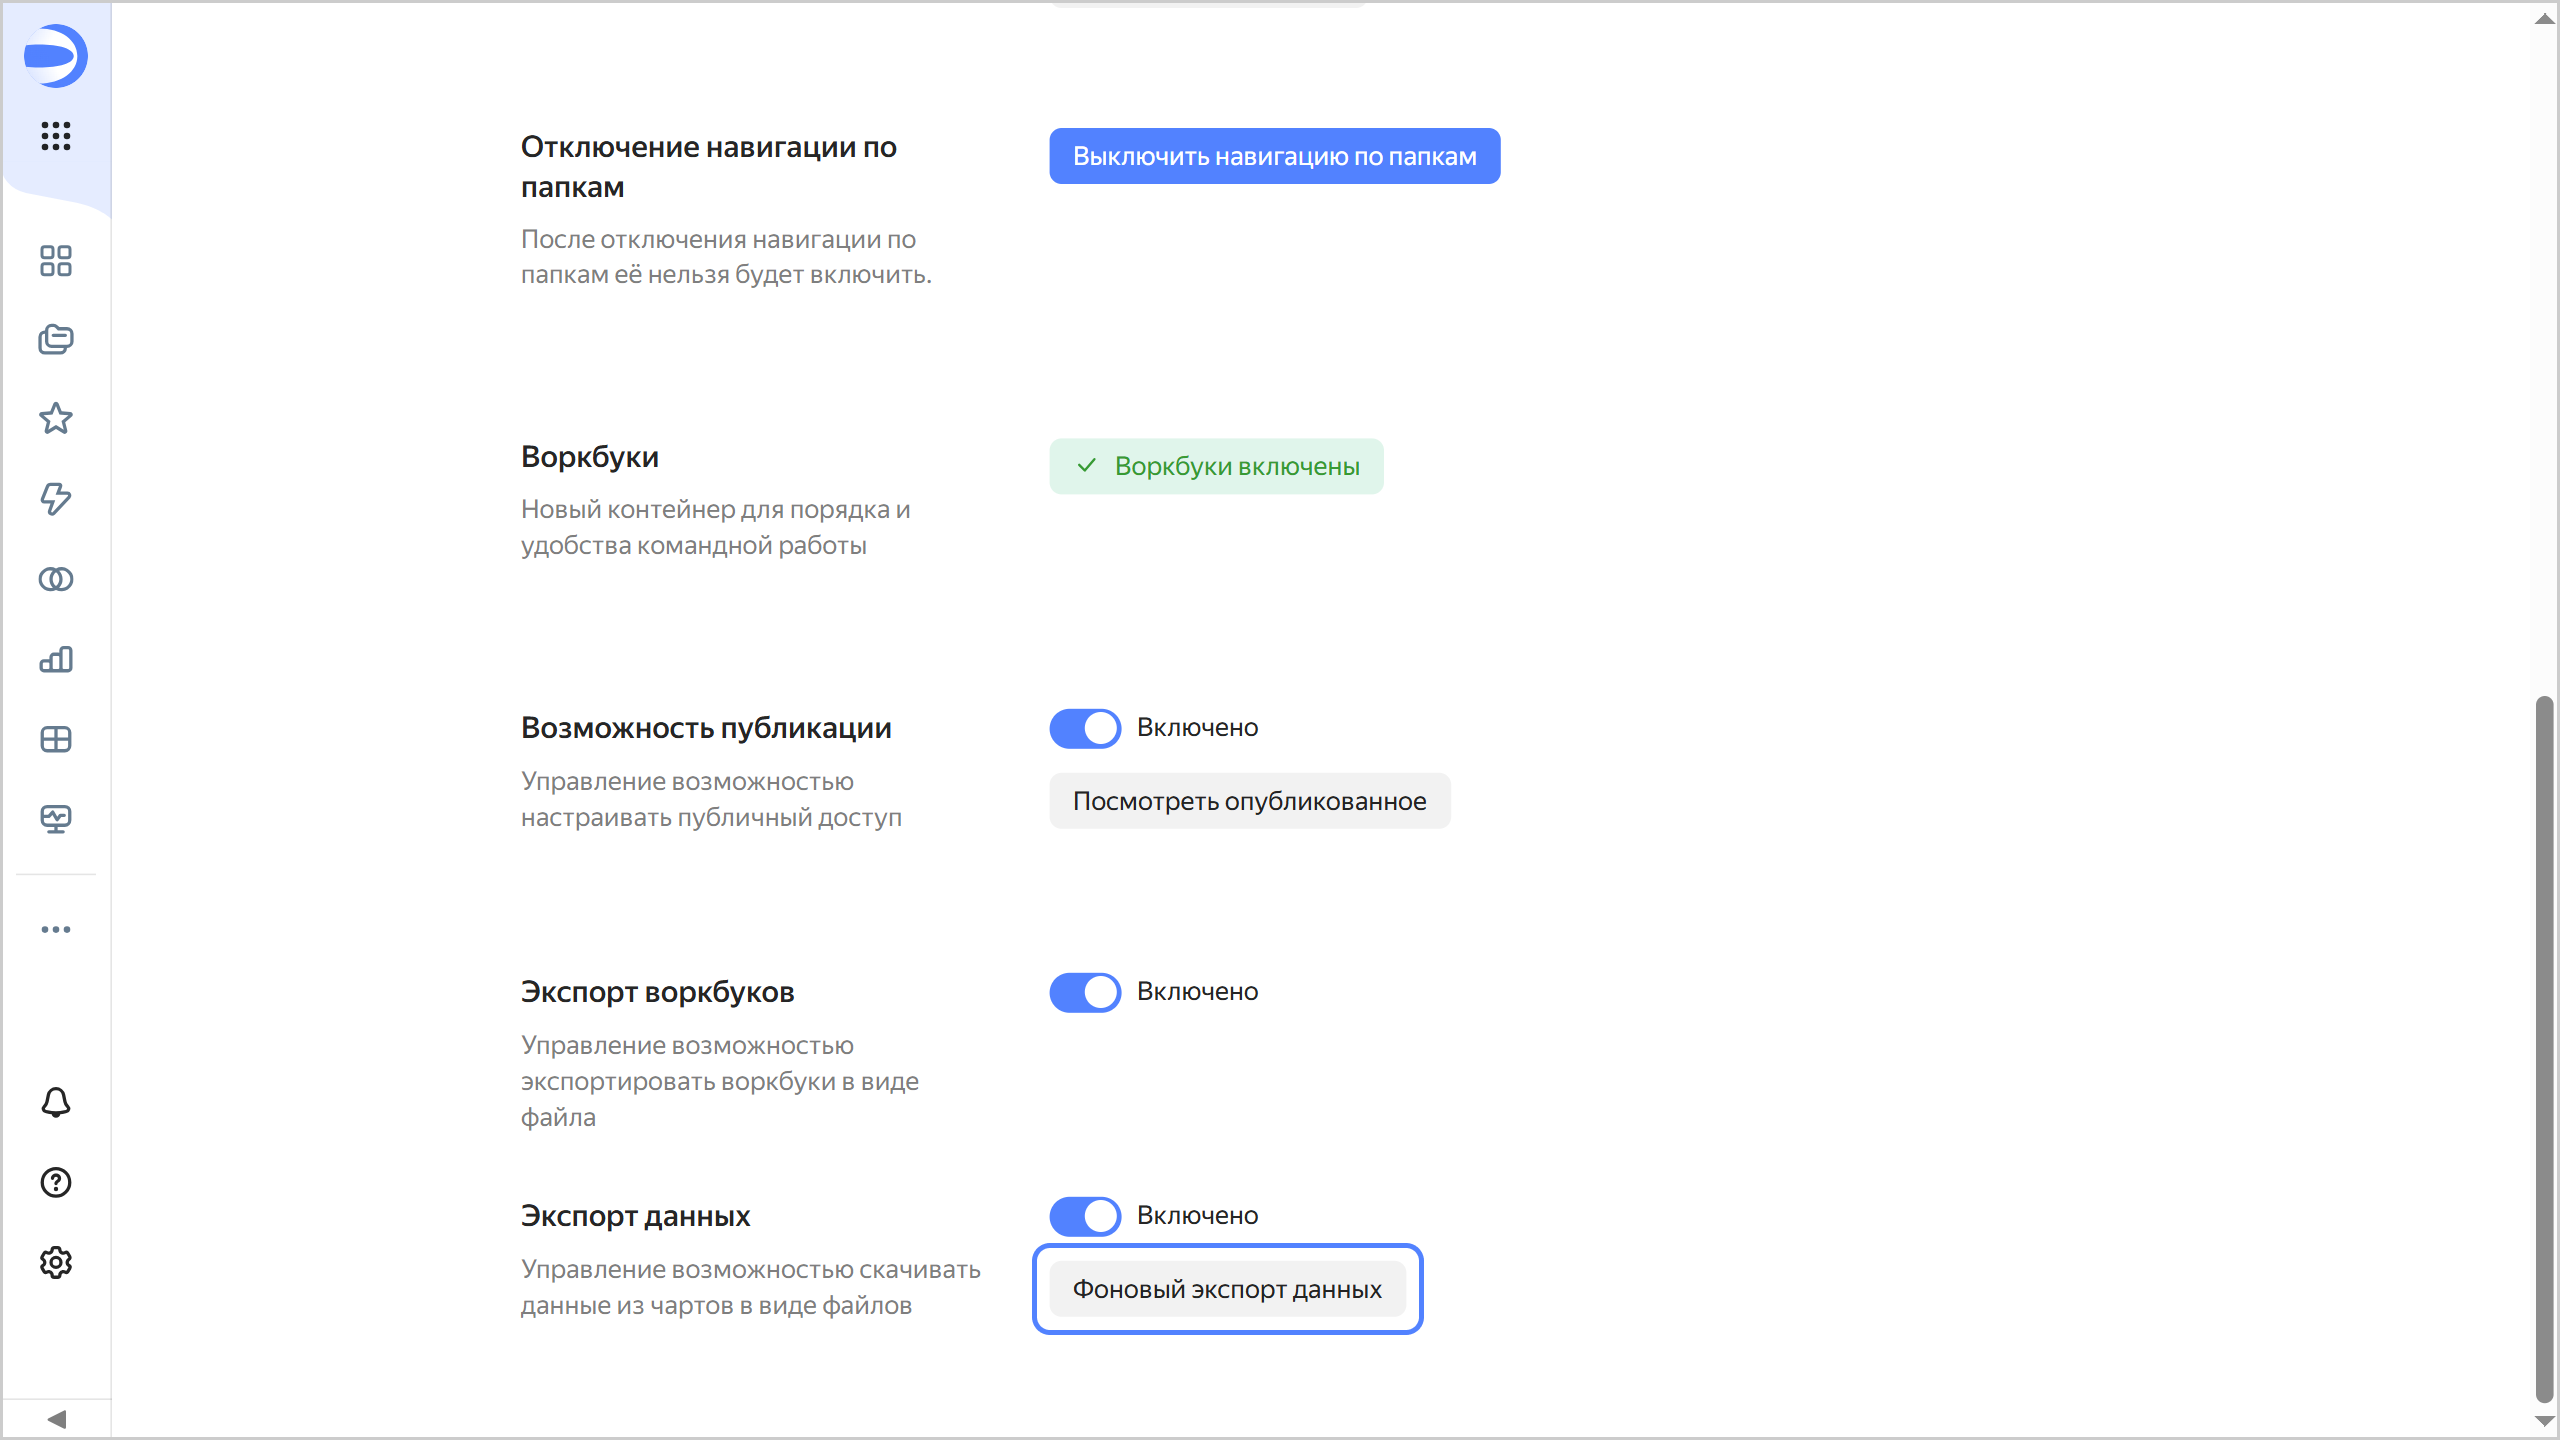Open the services grid menu
2560x1440 pixels.
click(x=56, y=135)
